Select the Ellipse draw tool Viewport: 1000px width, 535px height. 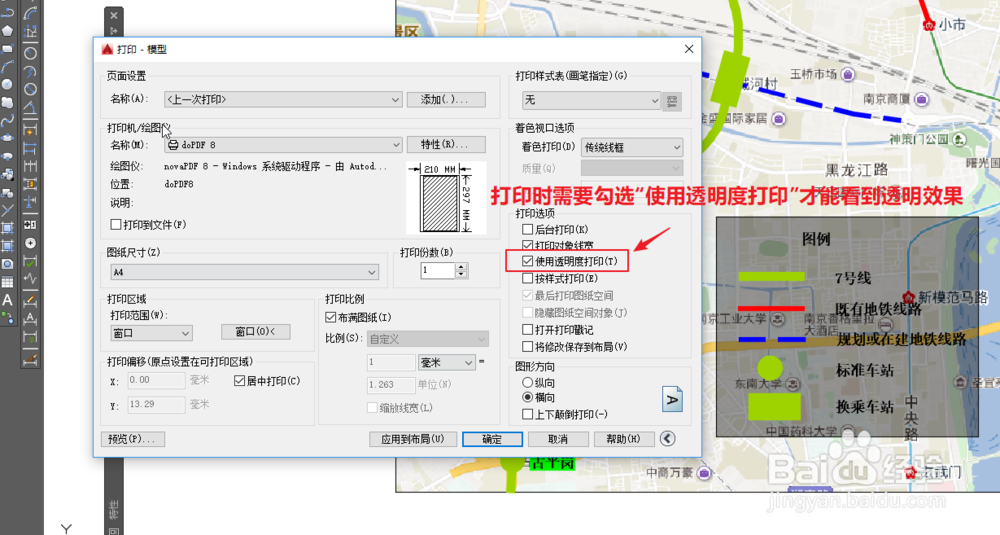[x=7, y=138]
